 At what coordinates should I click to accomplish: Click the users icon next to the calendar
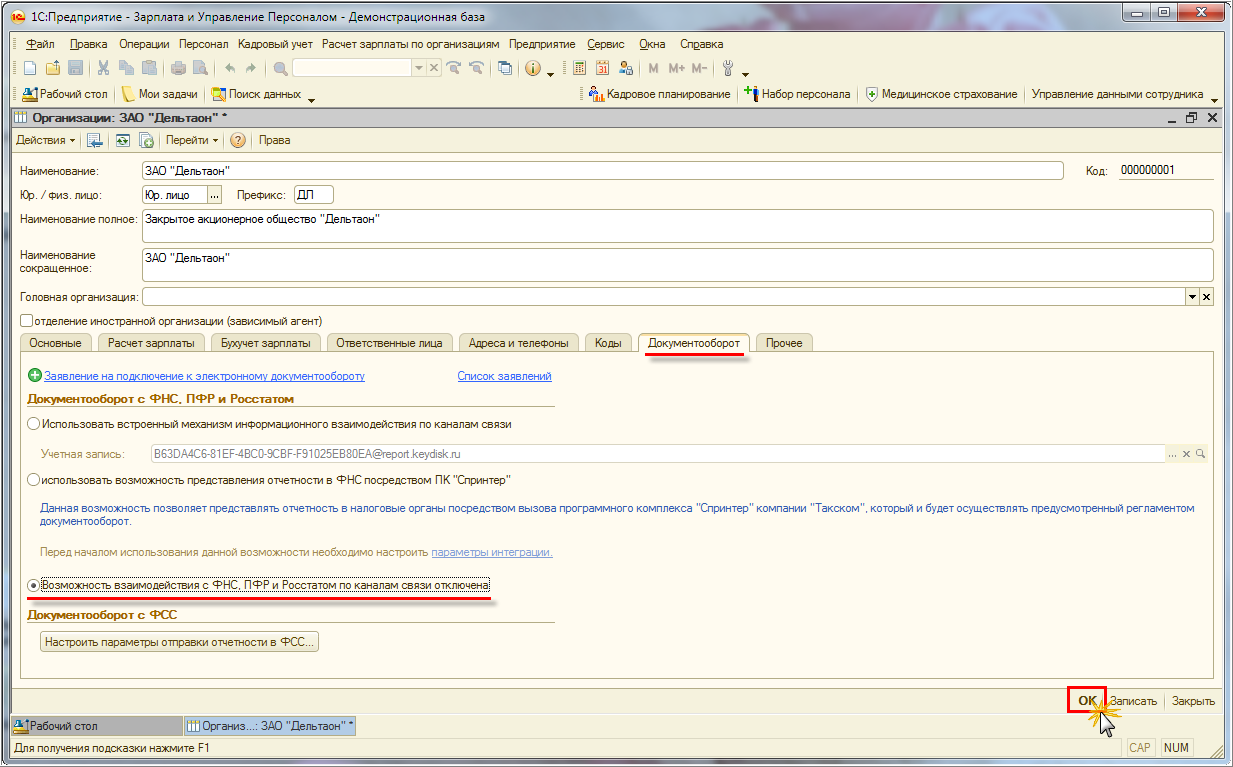tap(626, 68)
